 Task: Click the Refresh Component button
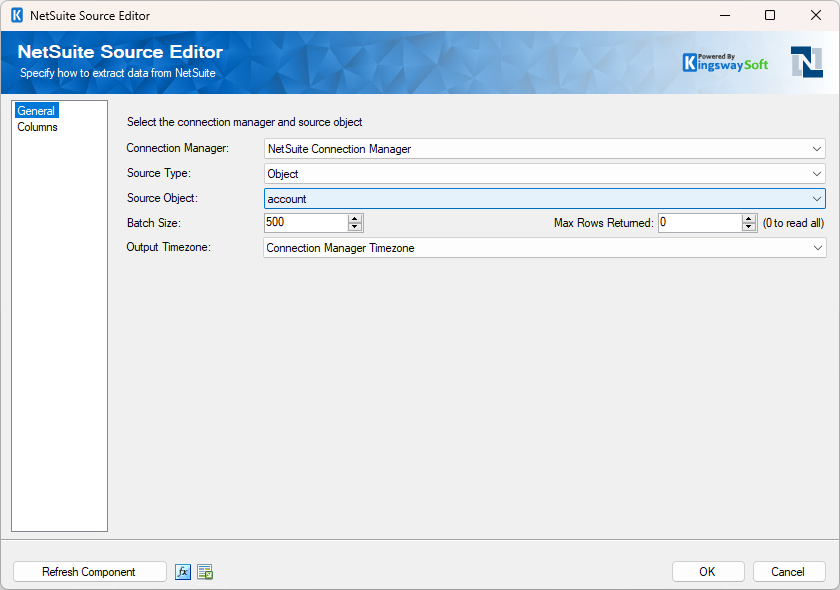[x=89, y=572]
